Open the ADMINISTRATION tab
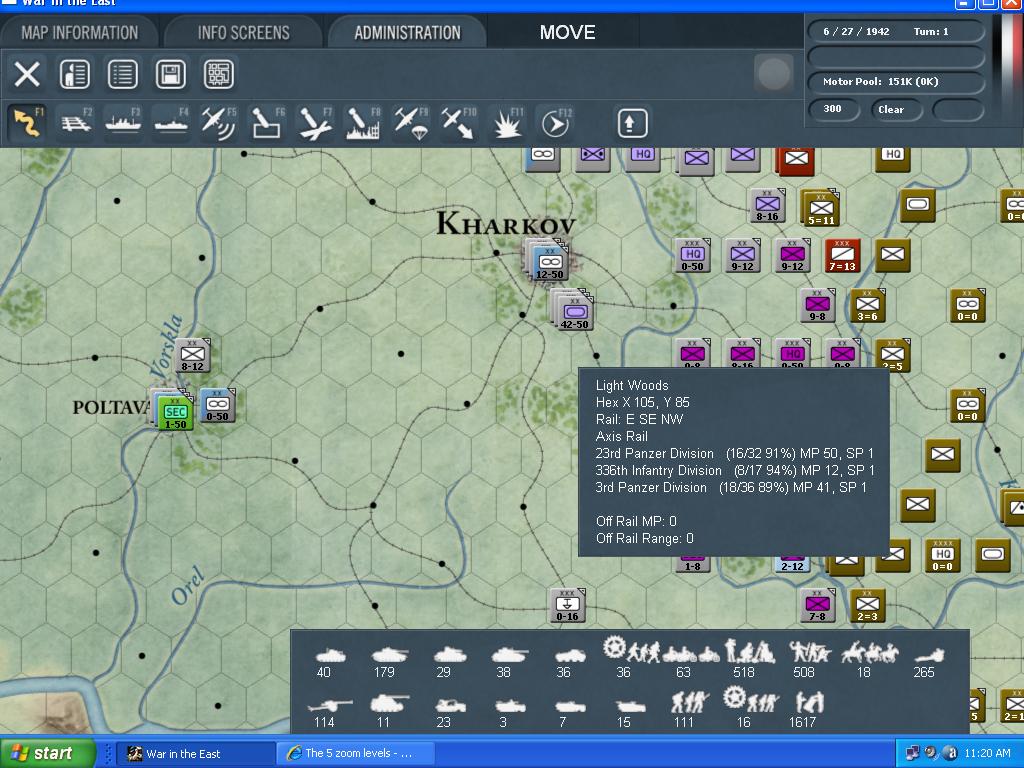 pyautogui.click(x=408, y=32)
